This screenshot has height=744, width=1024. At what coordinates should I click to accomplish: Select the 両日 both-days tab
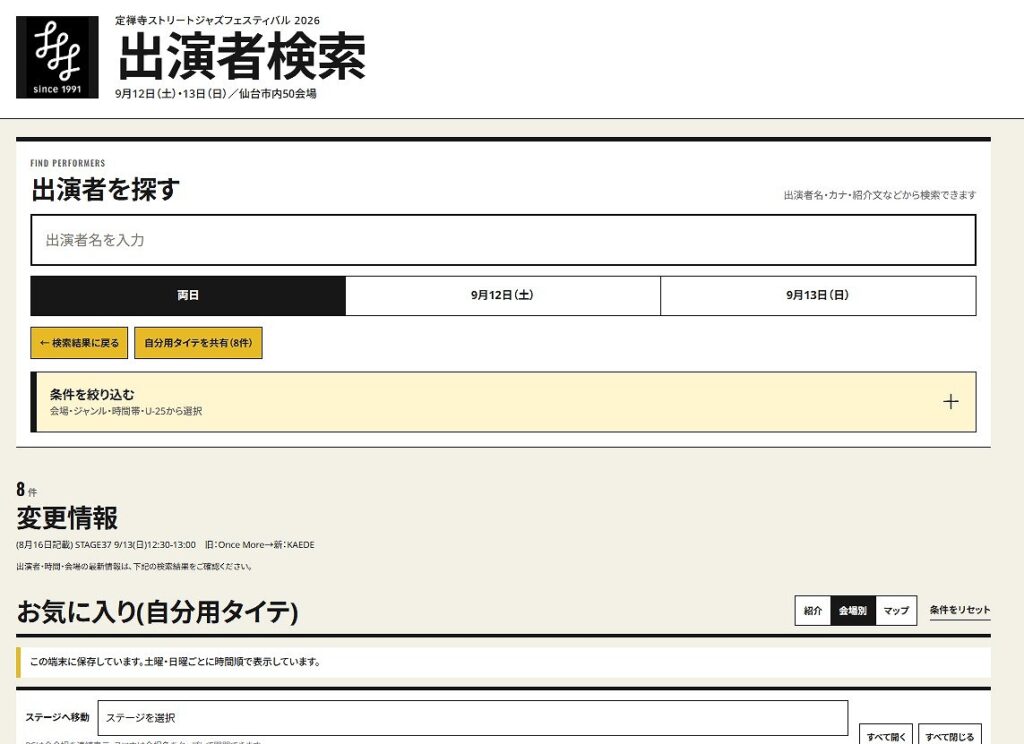pos(188,295)
